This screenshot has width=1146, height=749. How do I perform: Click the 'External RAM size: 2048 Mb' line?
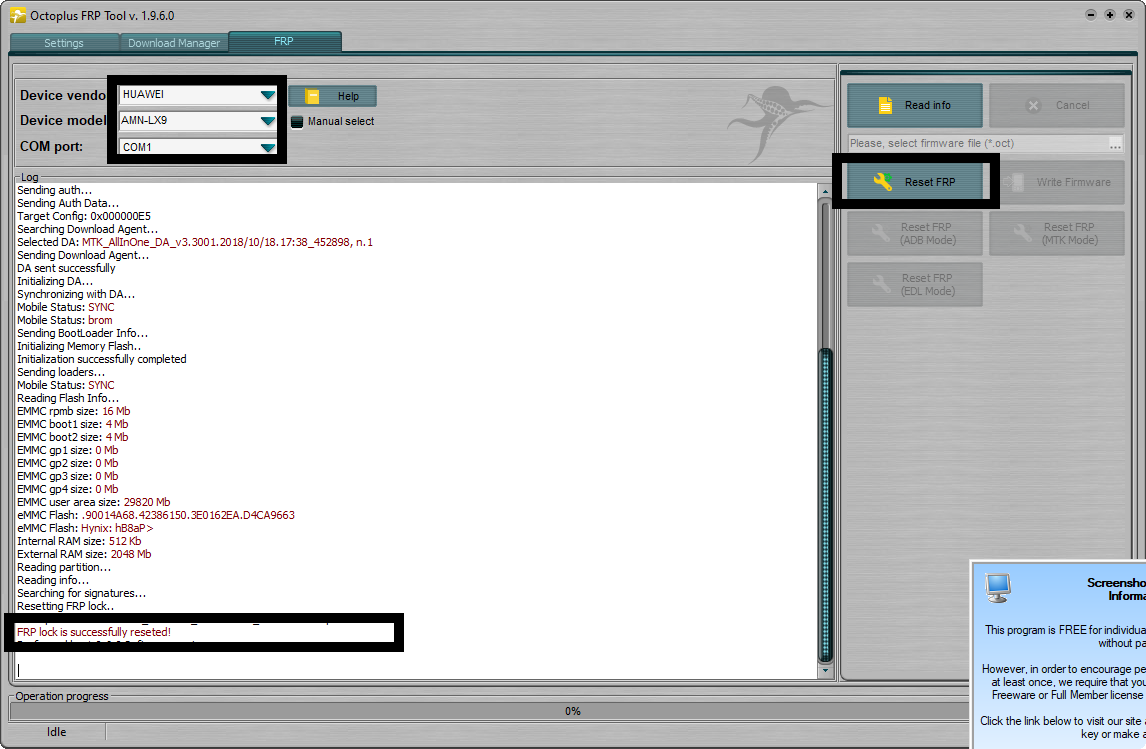[84, 554]
